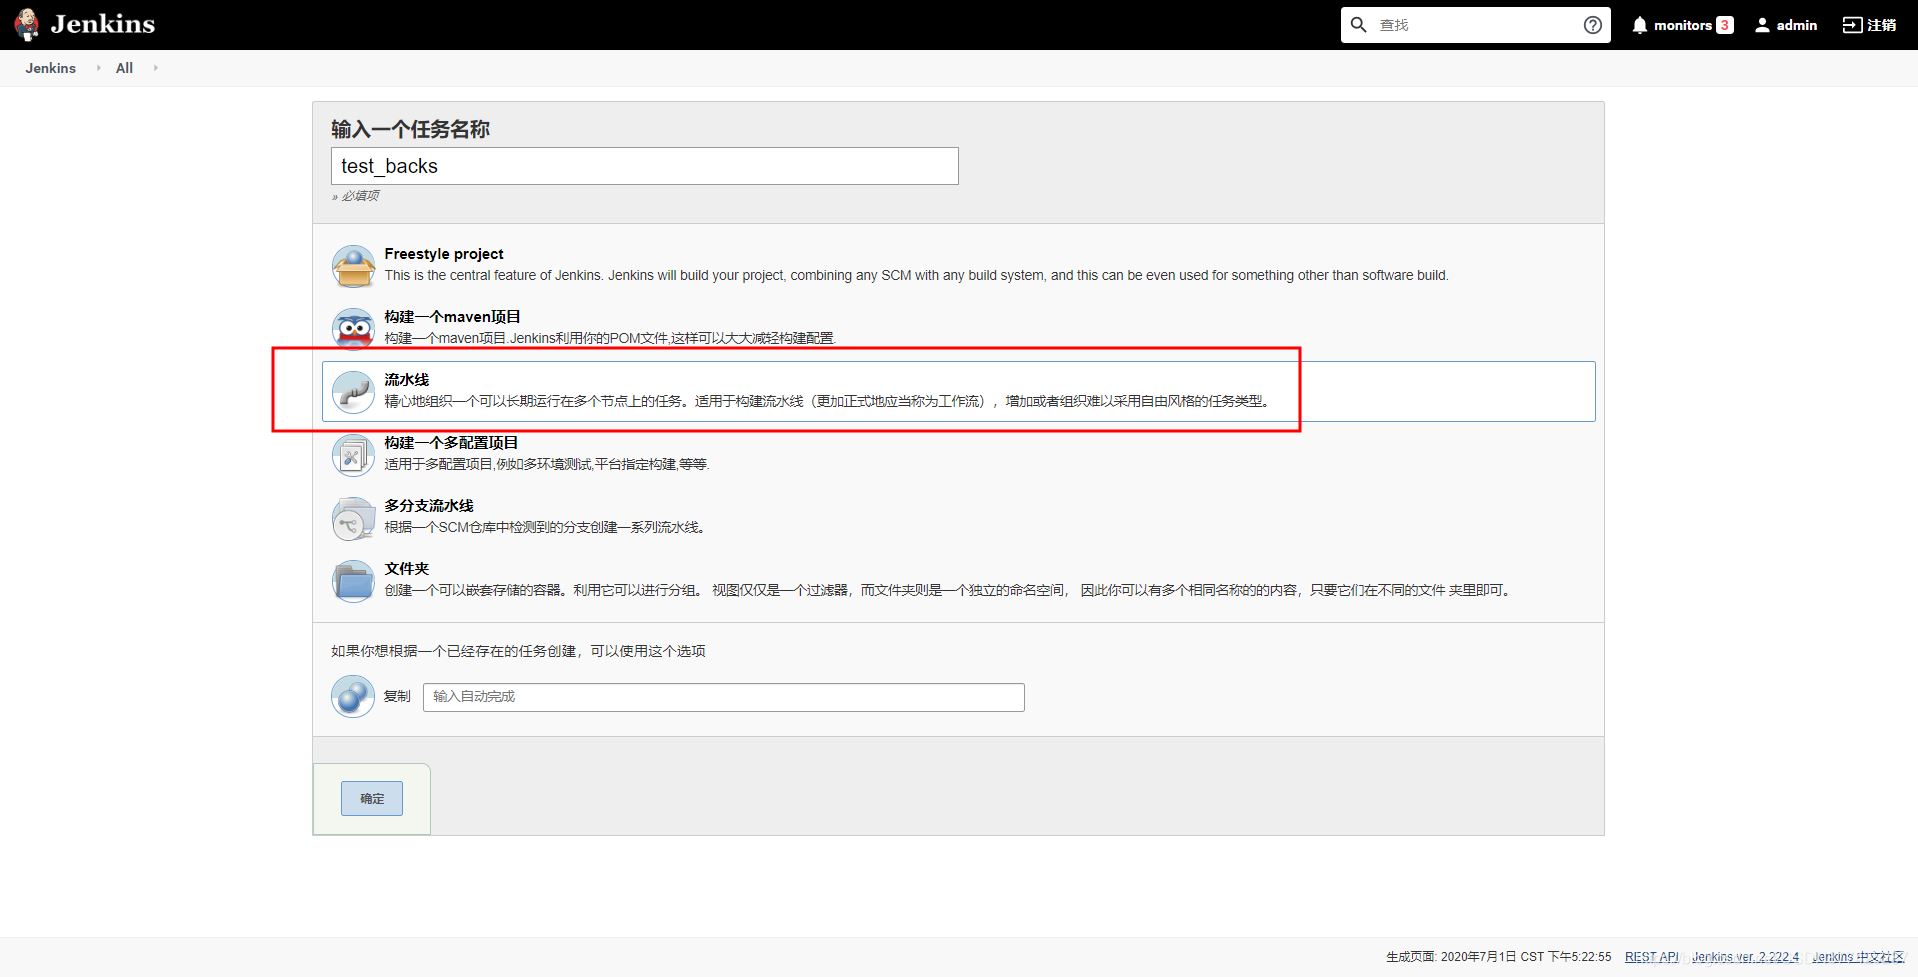The width and height of the screenshot is (1918, 977).
Task: Open the monitors notification bell
Action: [1639, 25]
